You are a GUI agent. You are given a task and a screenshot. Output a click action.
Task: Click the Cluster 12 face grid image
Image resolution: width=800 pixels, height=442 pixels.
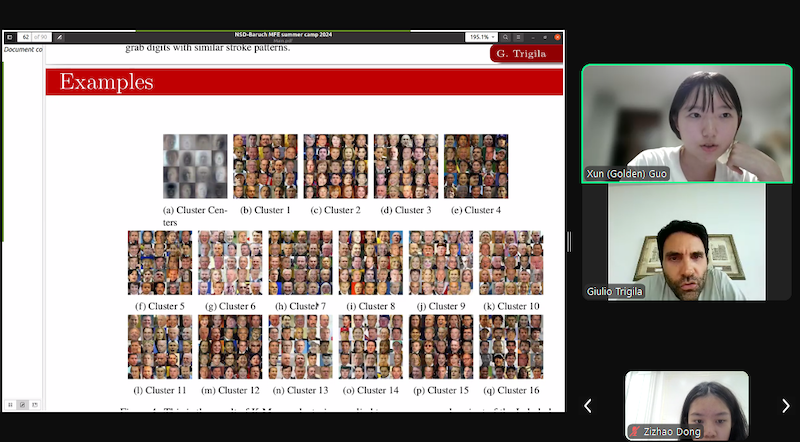coord(230,347)
